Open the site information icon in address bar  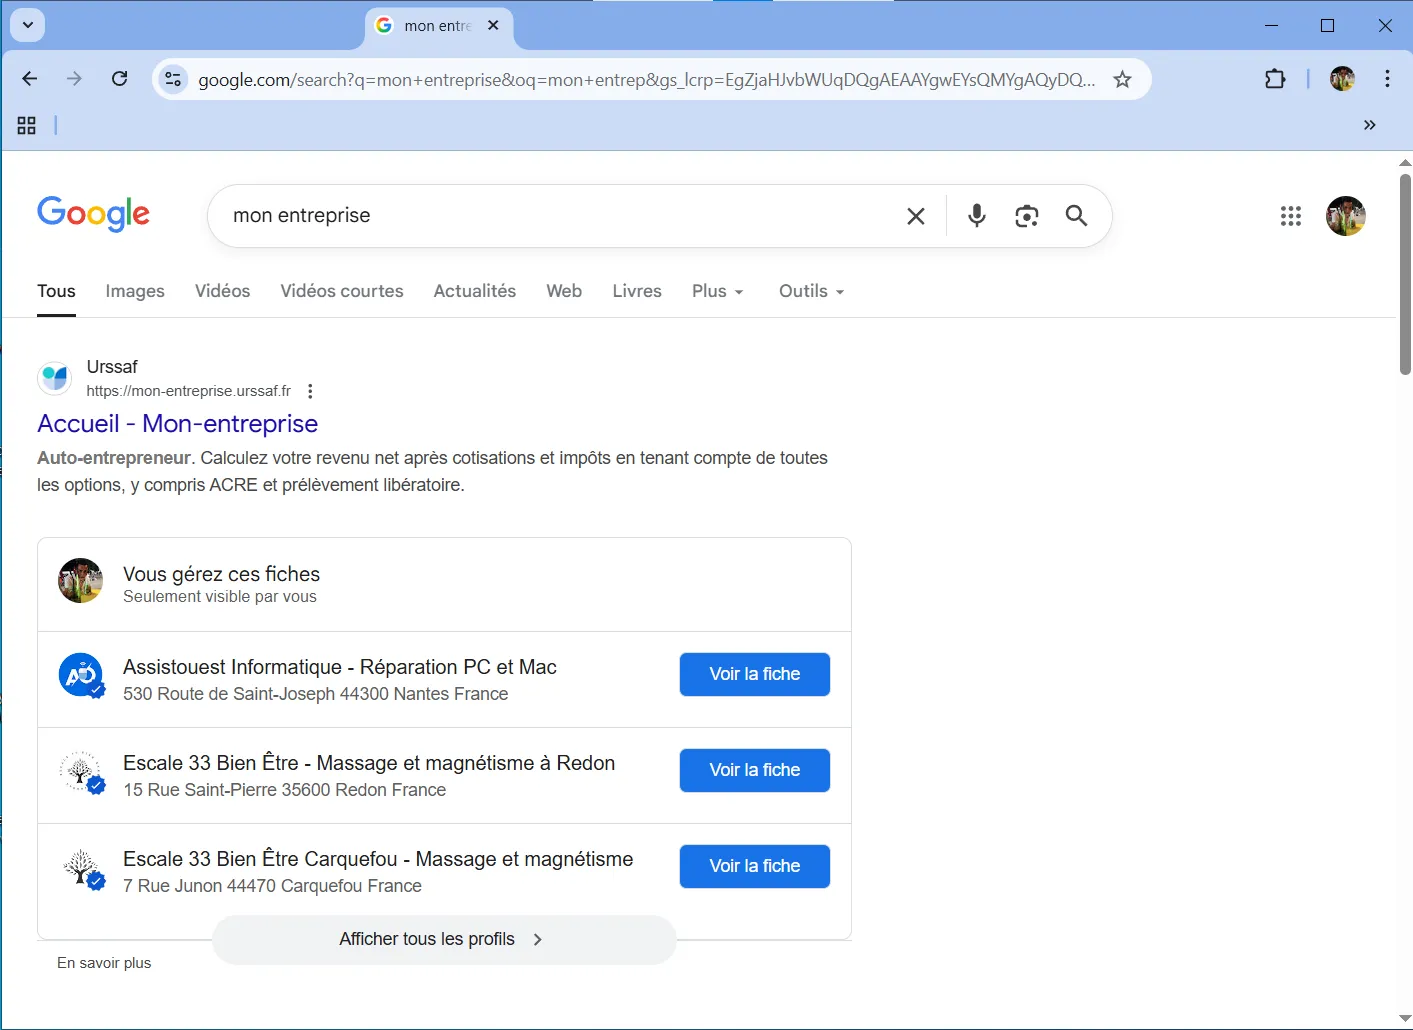pyautogui.click(x=173, y=79)
